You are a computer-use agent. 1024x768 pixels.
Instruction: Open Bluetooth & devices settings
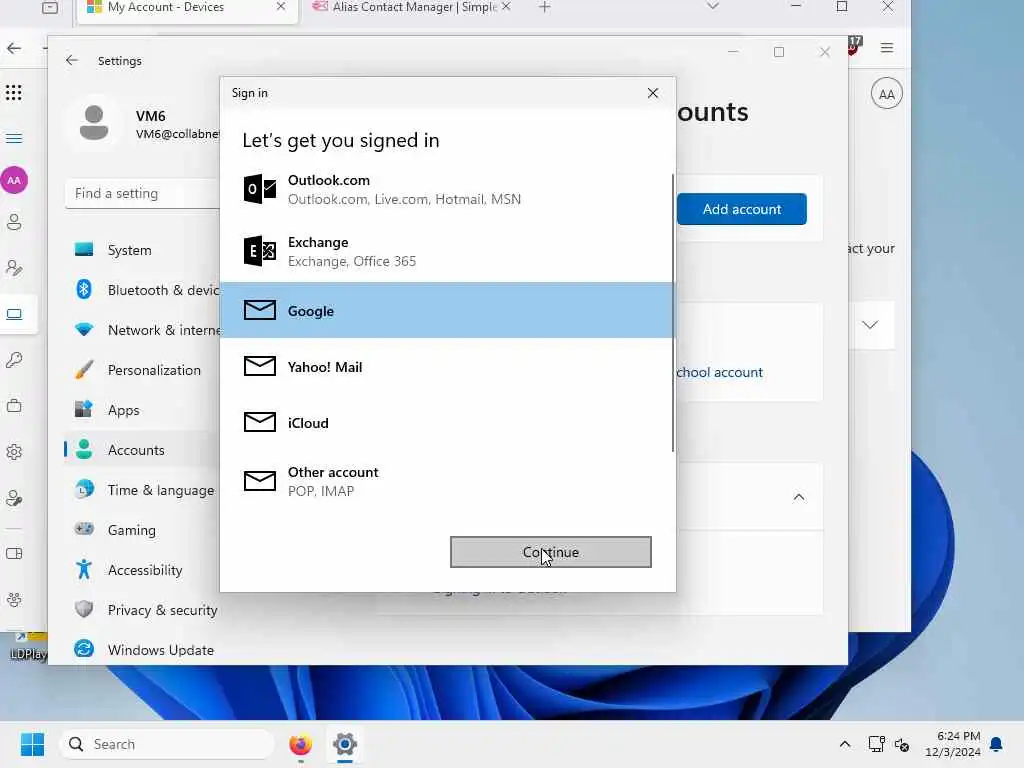coord(142,289)
